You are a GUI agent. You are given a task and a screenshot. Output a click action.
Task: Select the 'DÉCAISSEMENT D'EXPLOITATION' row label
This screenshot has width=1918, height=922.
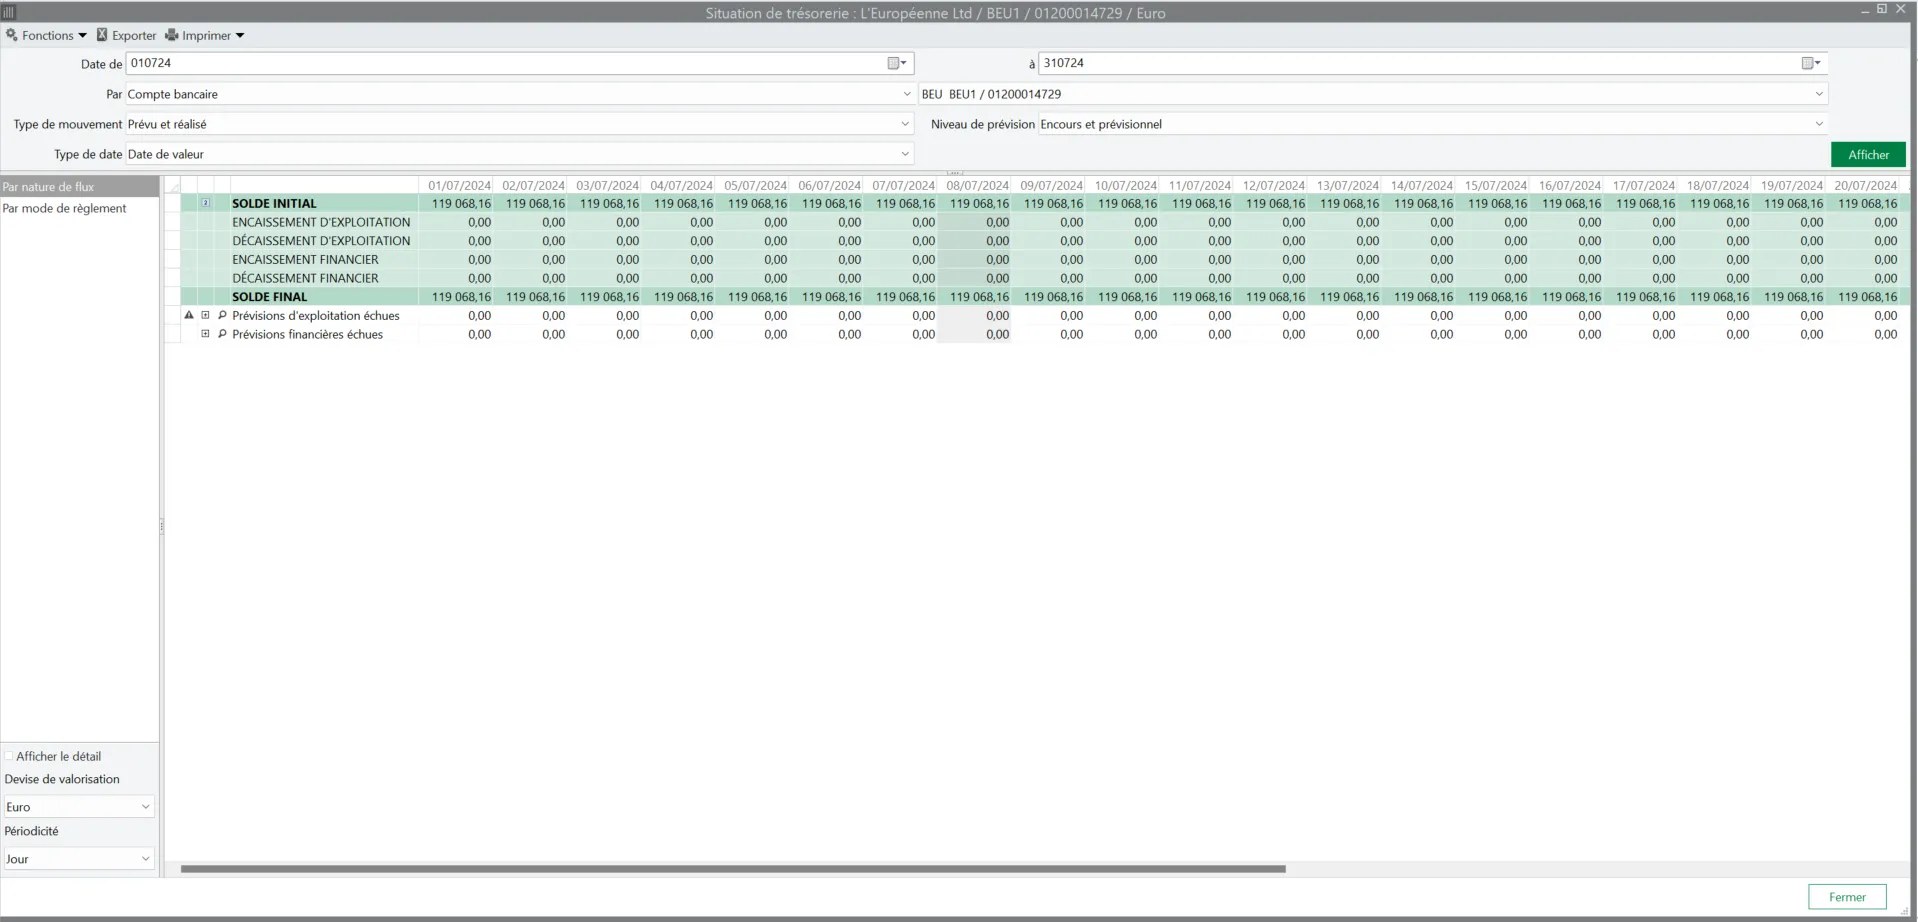321,241
